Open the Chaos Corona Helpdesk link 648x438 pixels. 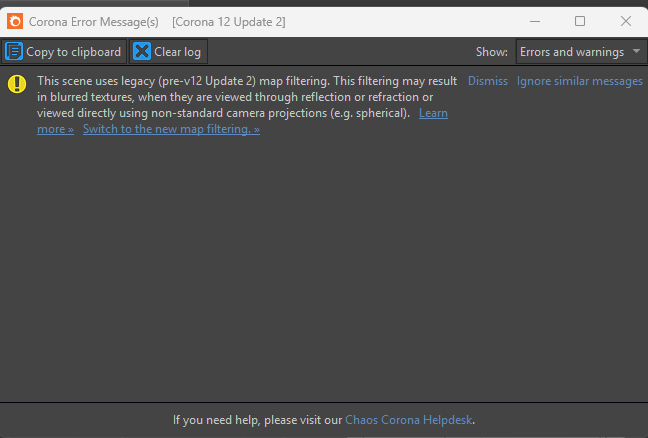(x=408, y=420)
